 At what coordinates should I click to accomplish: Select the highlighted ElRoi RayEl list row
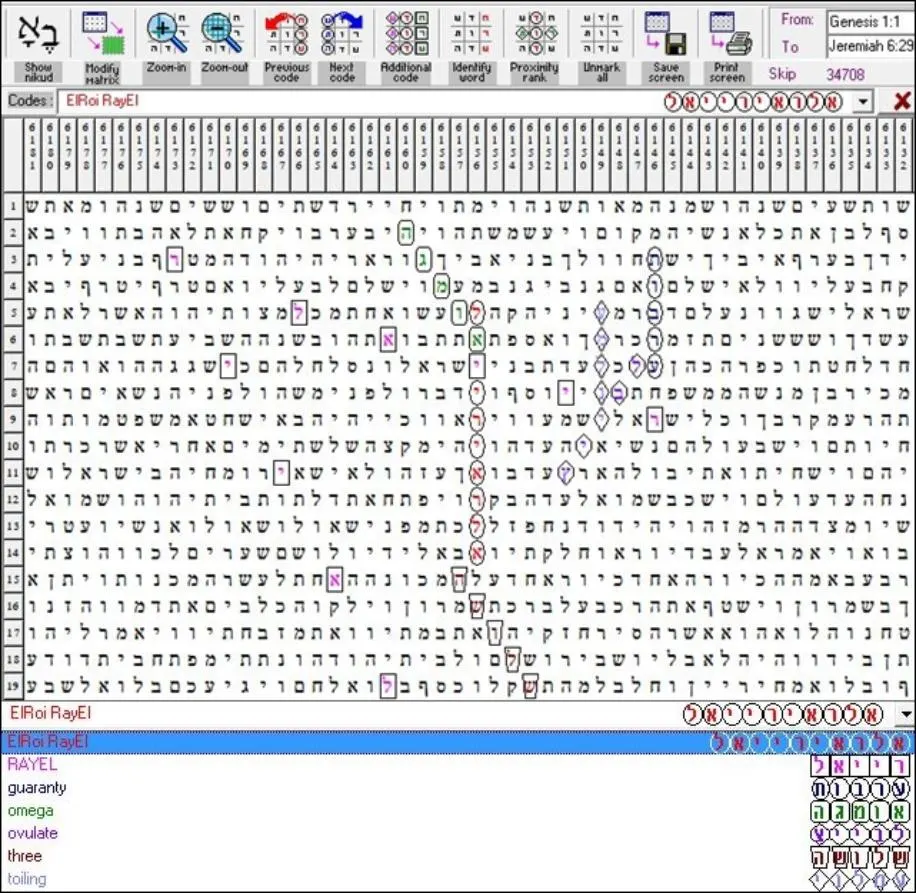(x=458, y=742)
